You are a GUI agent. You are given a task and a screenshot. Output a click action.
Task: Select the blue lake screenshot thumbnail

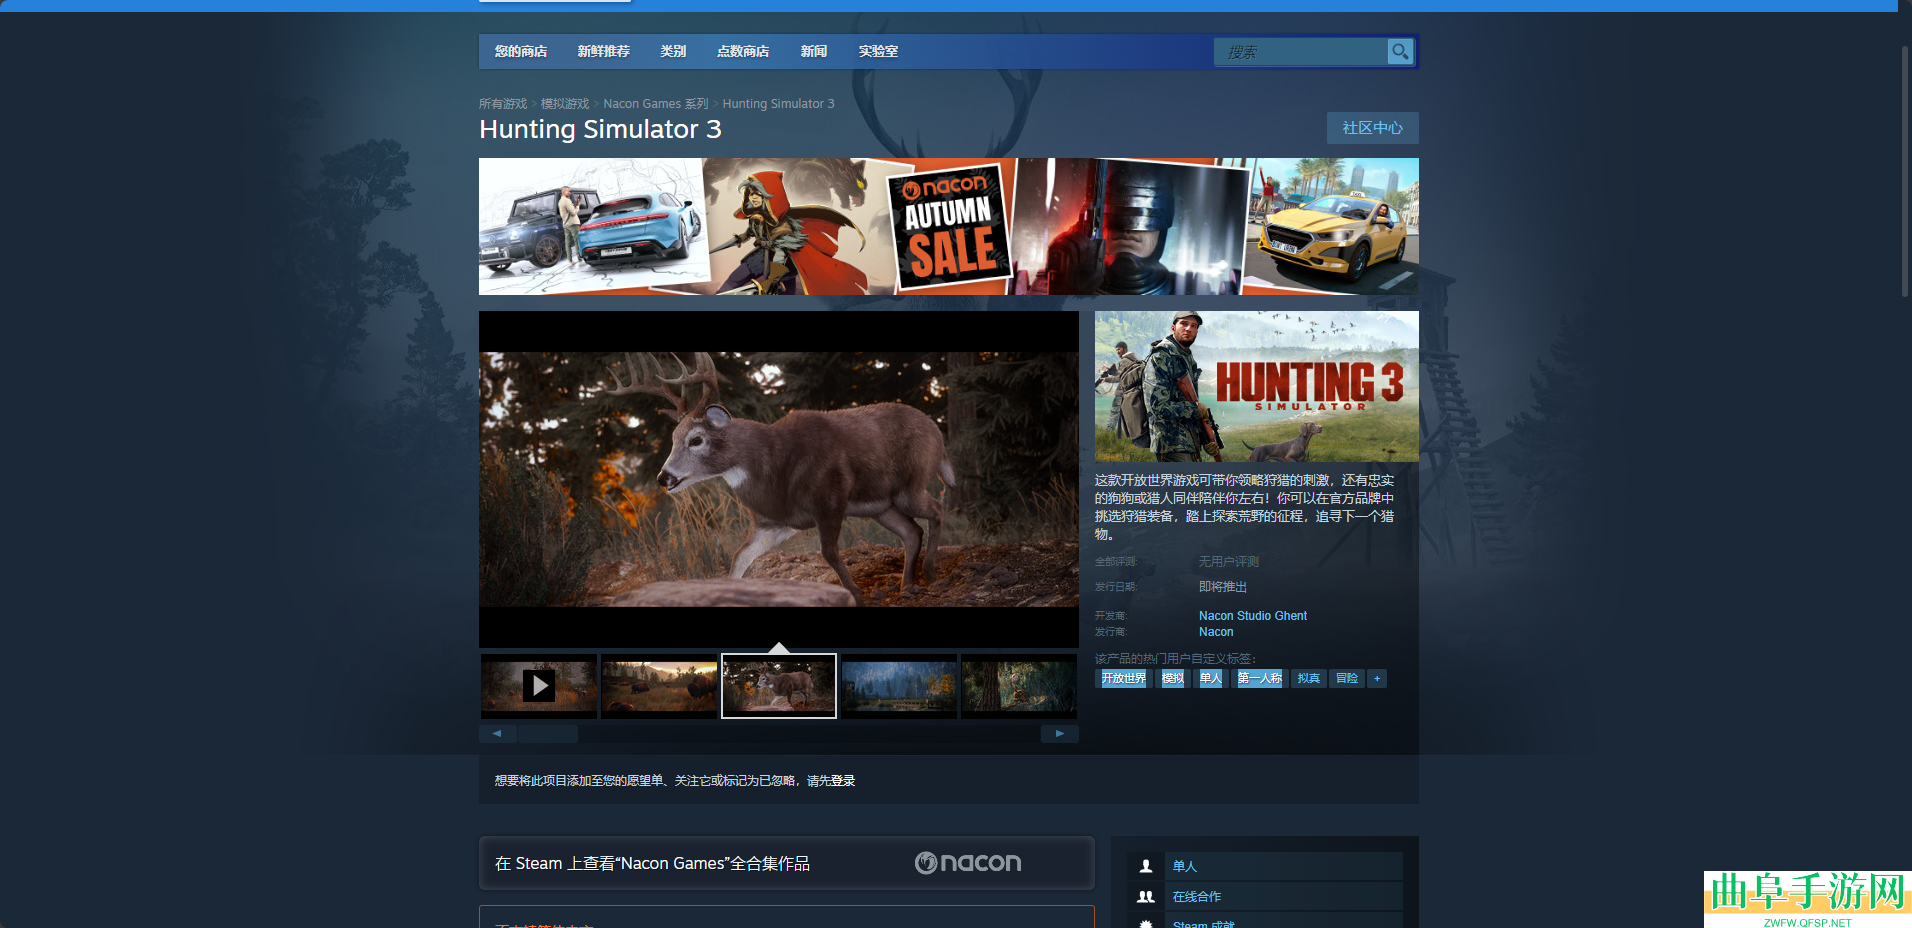pos(899,685)
